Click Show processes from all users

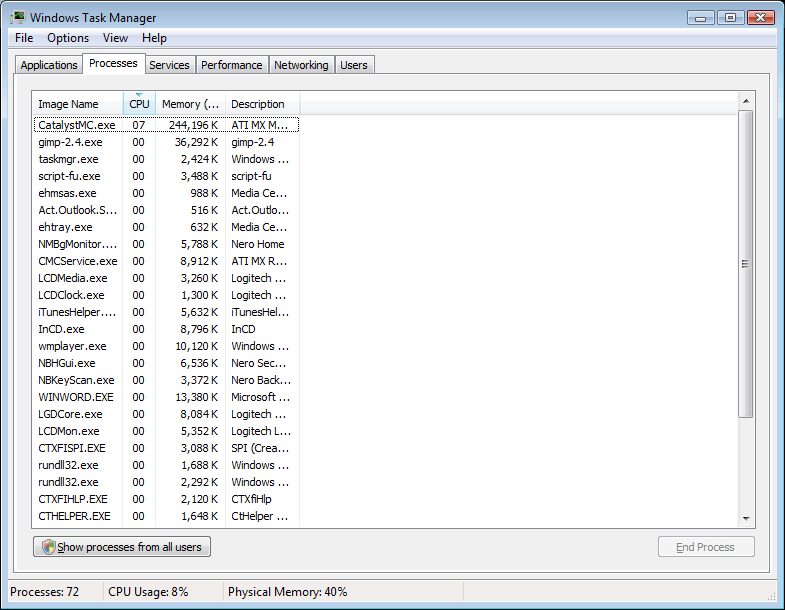(122, 547)
